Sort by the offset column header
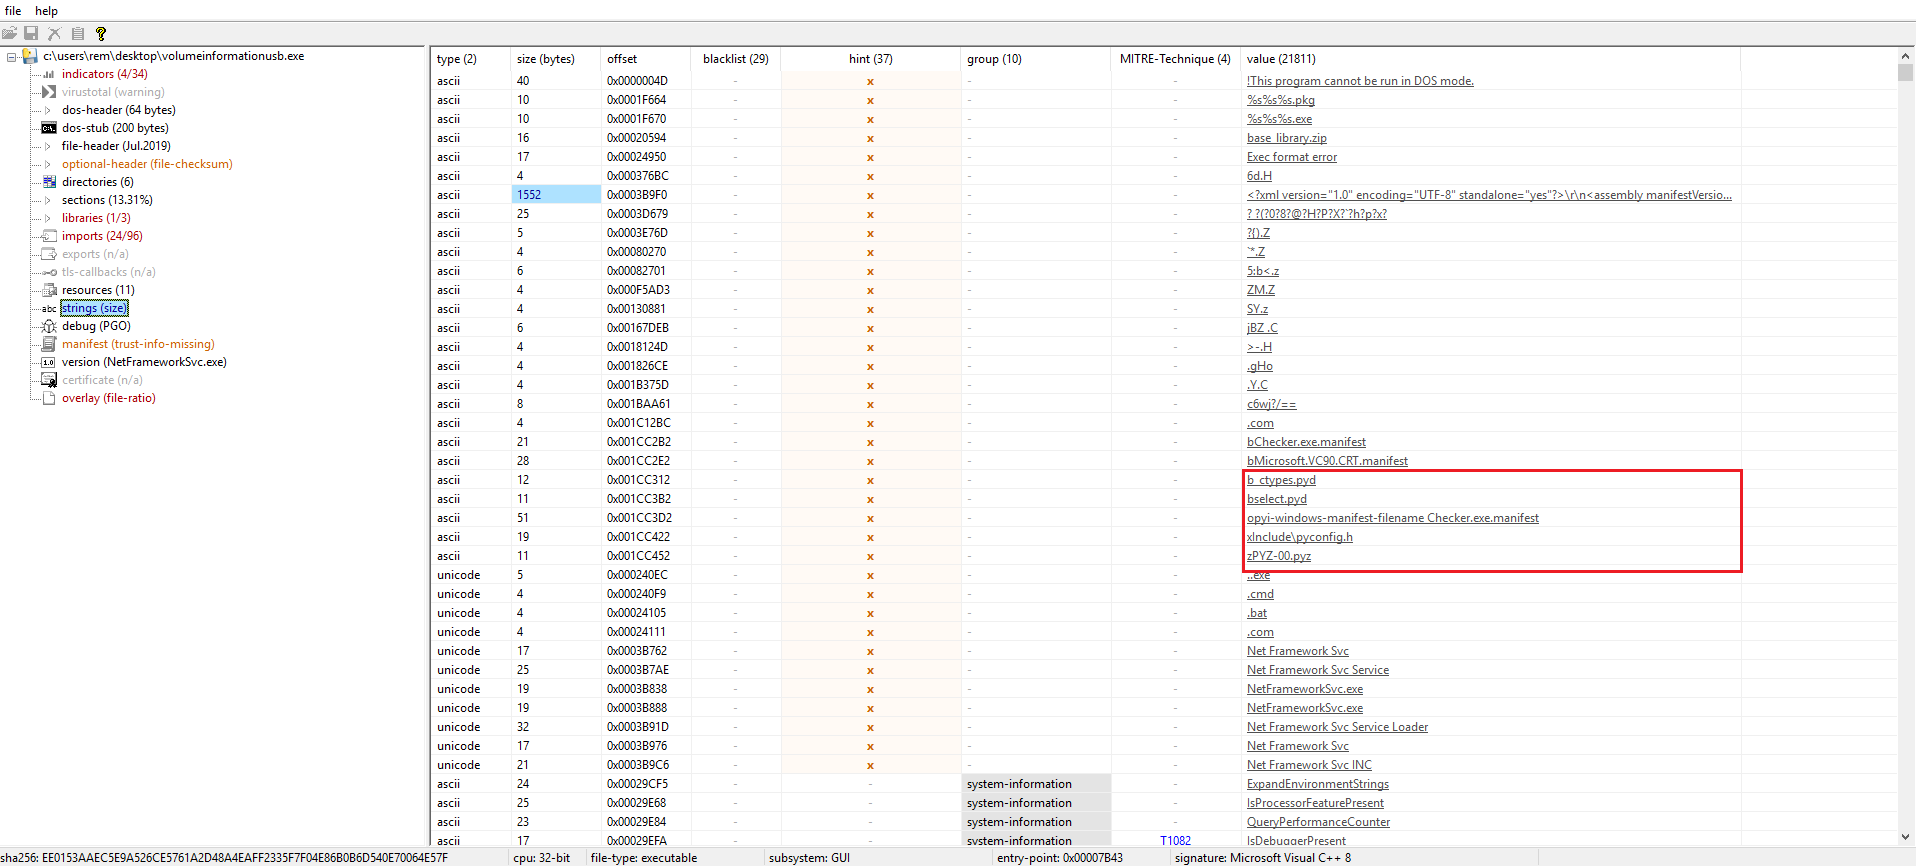The height and width of the screenshot is (866, 1920). point(646,59)
